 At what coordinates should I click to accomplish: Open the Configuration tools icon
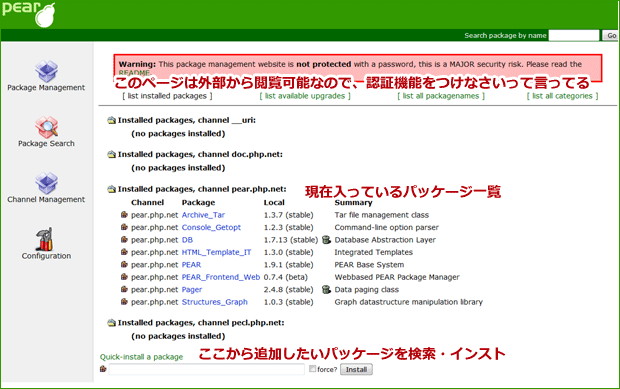(45, 239)
